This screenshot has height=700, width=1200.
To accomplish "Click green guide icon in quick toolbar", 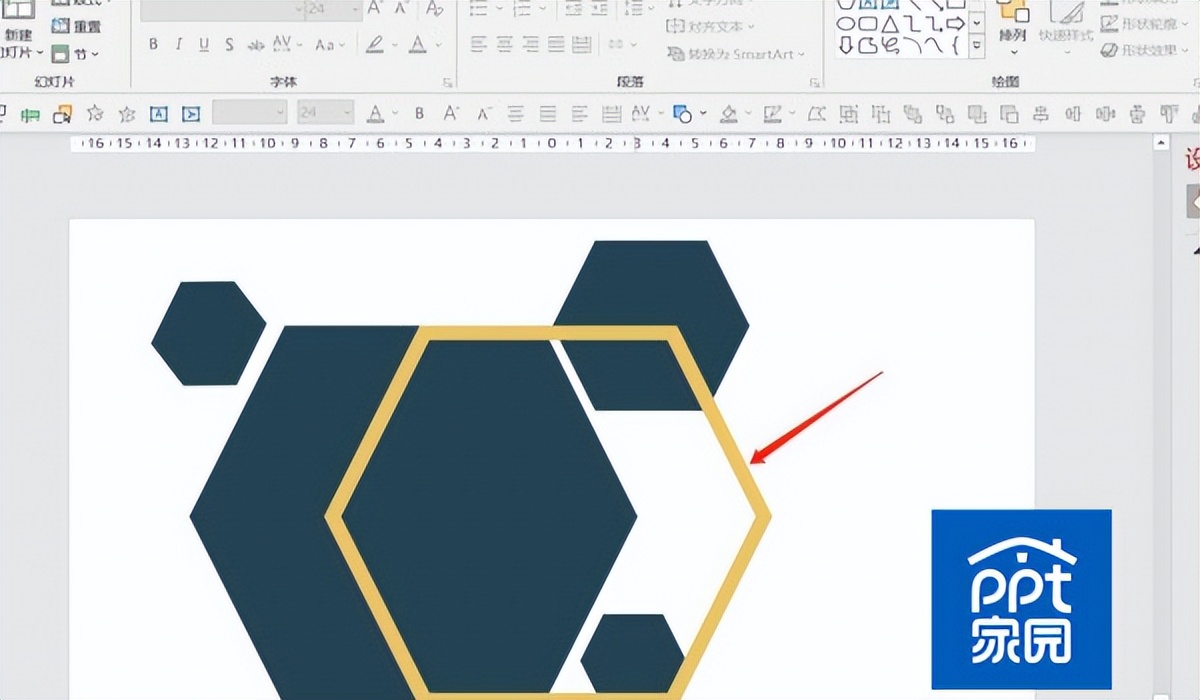I will 31,114.
